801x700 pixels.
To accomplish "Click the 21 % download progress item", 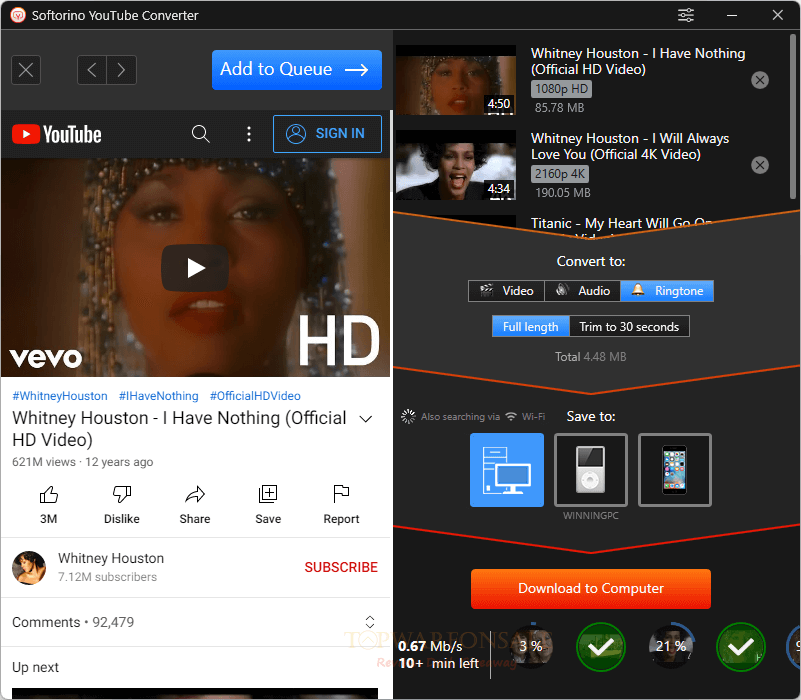I will [x=671, y=646].
